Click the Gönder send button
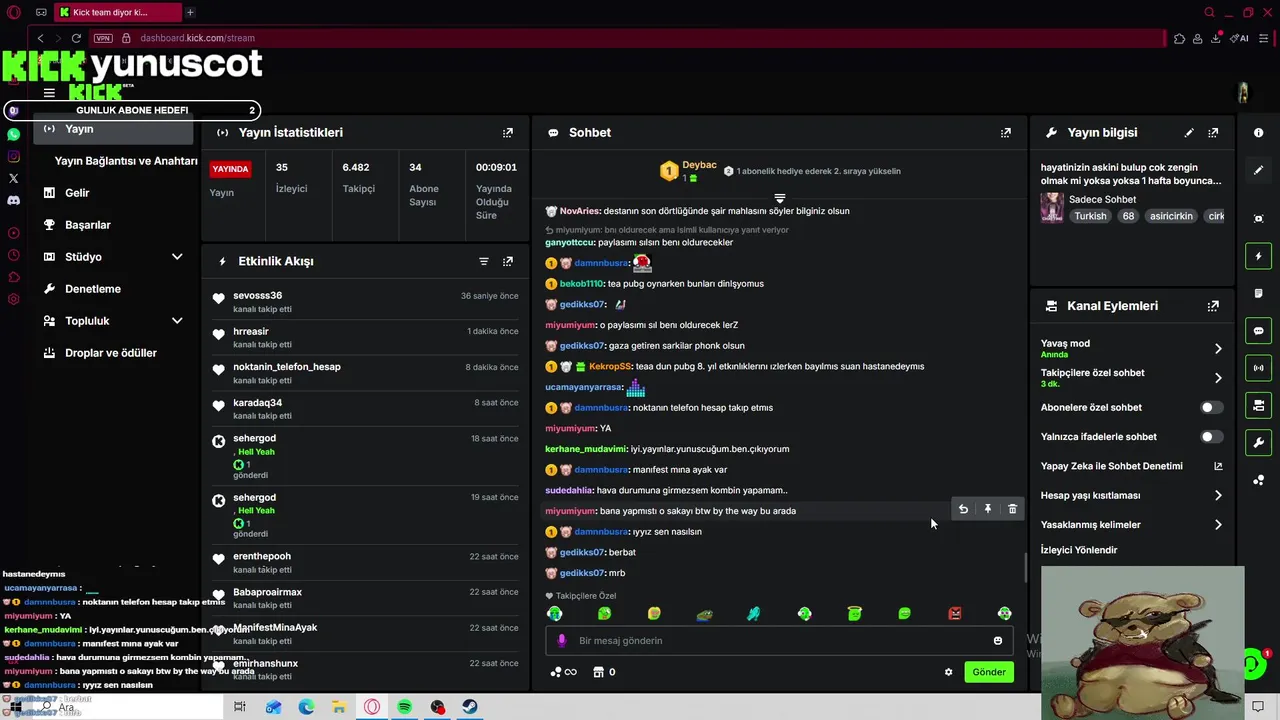 [989, 672]
